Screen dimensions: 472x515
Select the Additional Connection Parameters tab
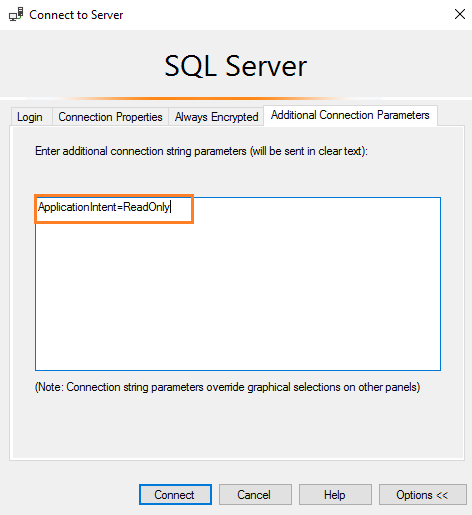coord(350,115)
